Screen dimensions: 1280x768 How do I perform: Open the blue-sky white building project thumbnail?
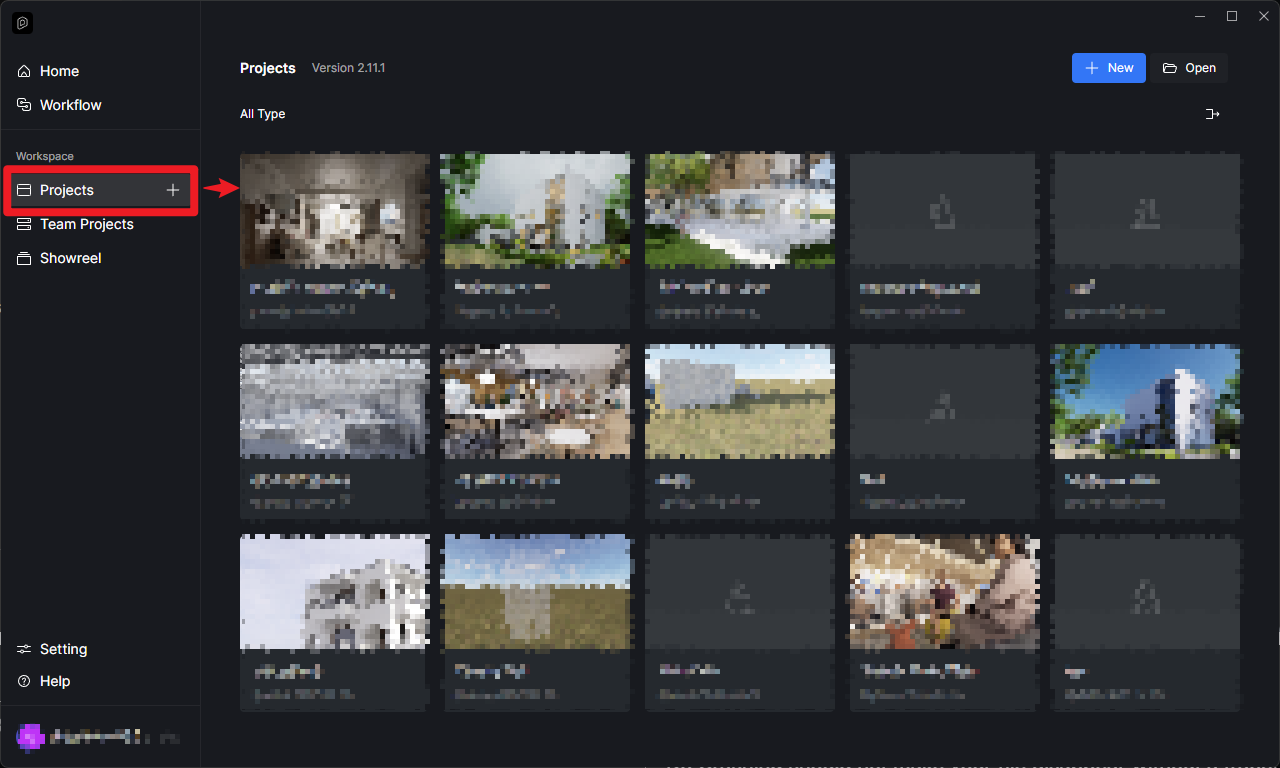point(1145,402)
